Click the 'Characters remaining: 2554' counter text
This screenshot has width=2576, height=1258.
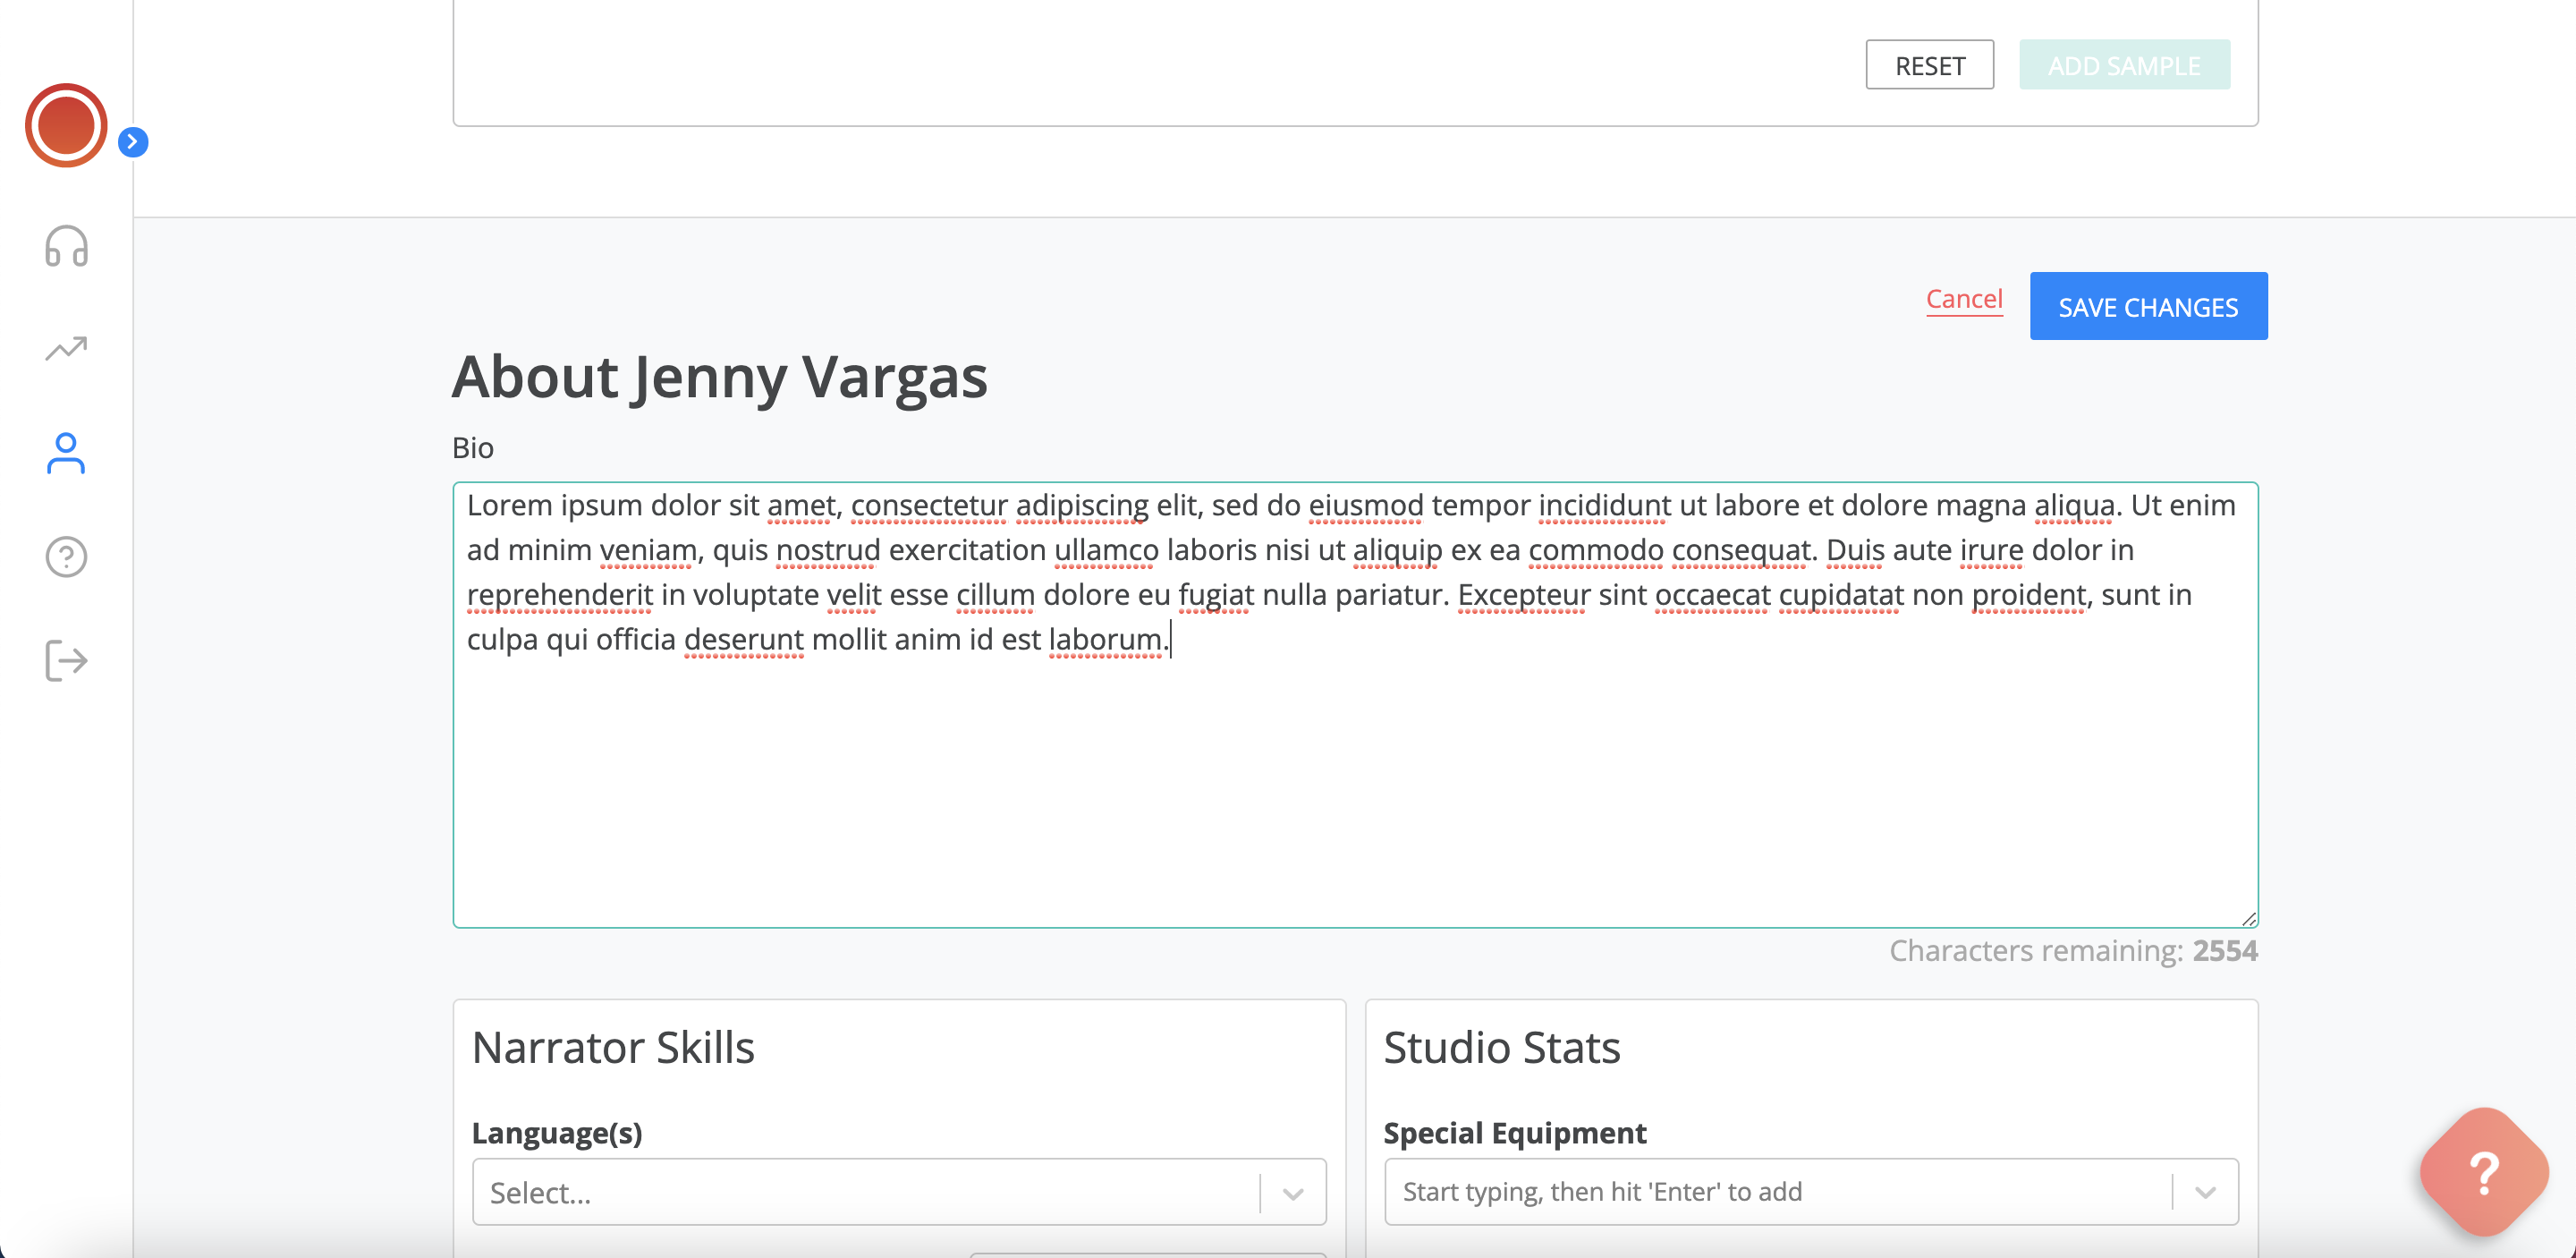pos(2073,950)
